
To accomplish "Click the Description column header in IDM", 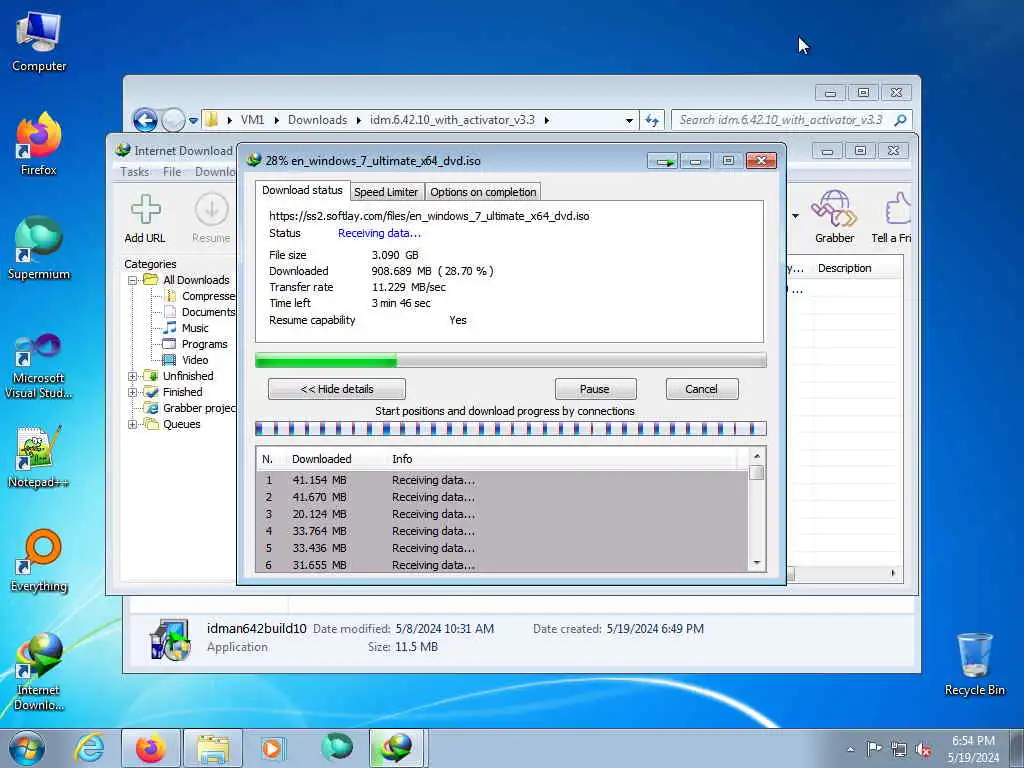I will [x=844, y=268].
